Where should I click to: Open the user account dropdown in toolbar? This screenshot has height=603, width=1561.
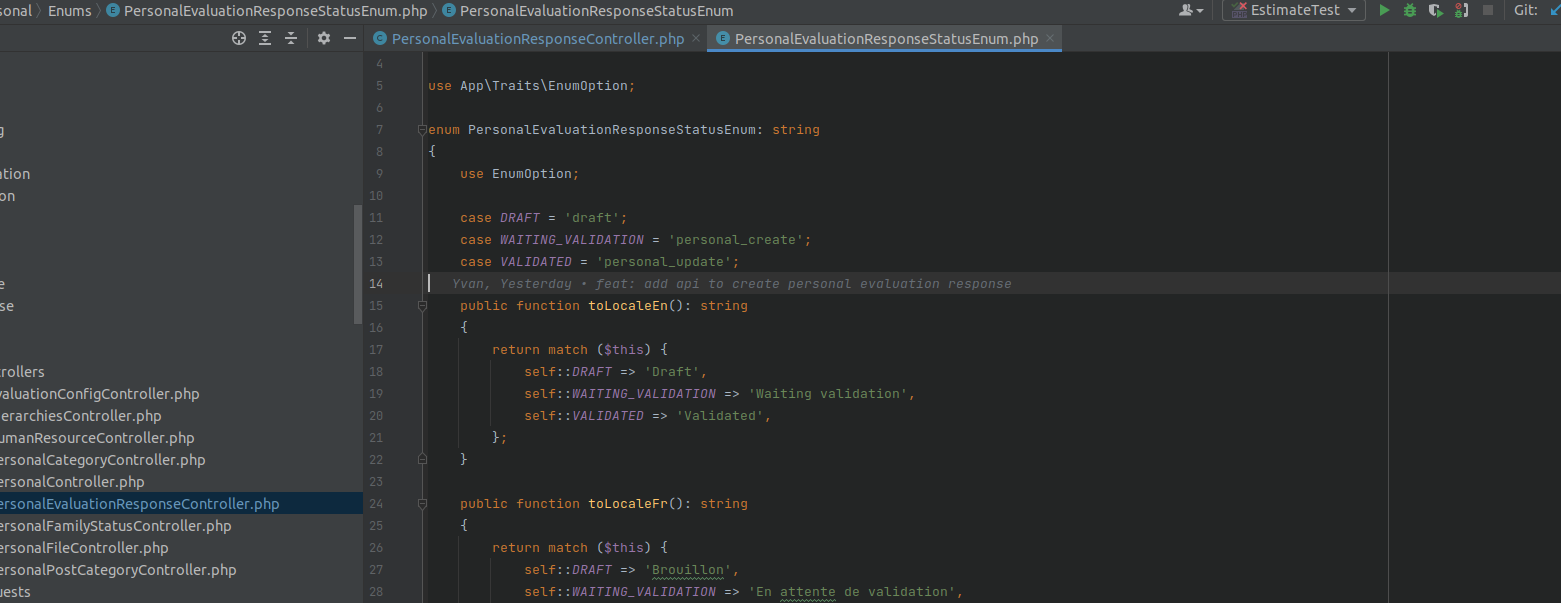1190,10
